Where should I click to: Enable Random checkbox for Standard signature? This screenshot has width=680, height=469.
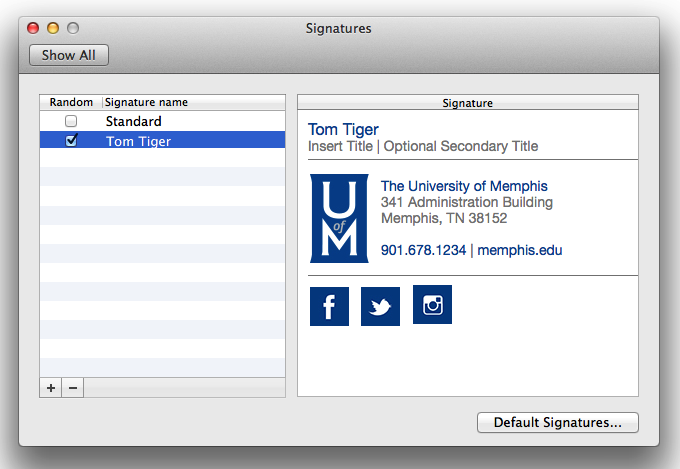71,121
